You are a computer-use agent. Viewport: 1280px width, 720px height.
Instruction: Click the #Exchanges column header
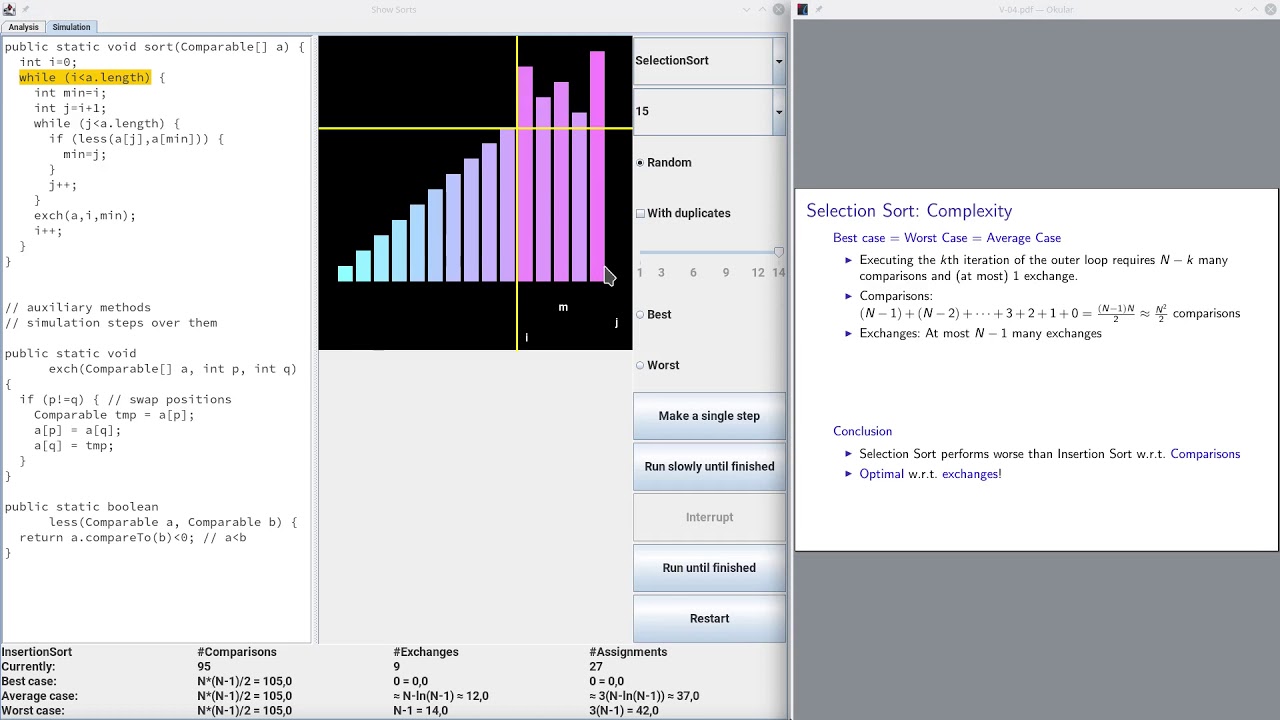click(x=426, y=652)
